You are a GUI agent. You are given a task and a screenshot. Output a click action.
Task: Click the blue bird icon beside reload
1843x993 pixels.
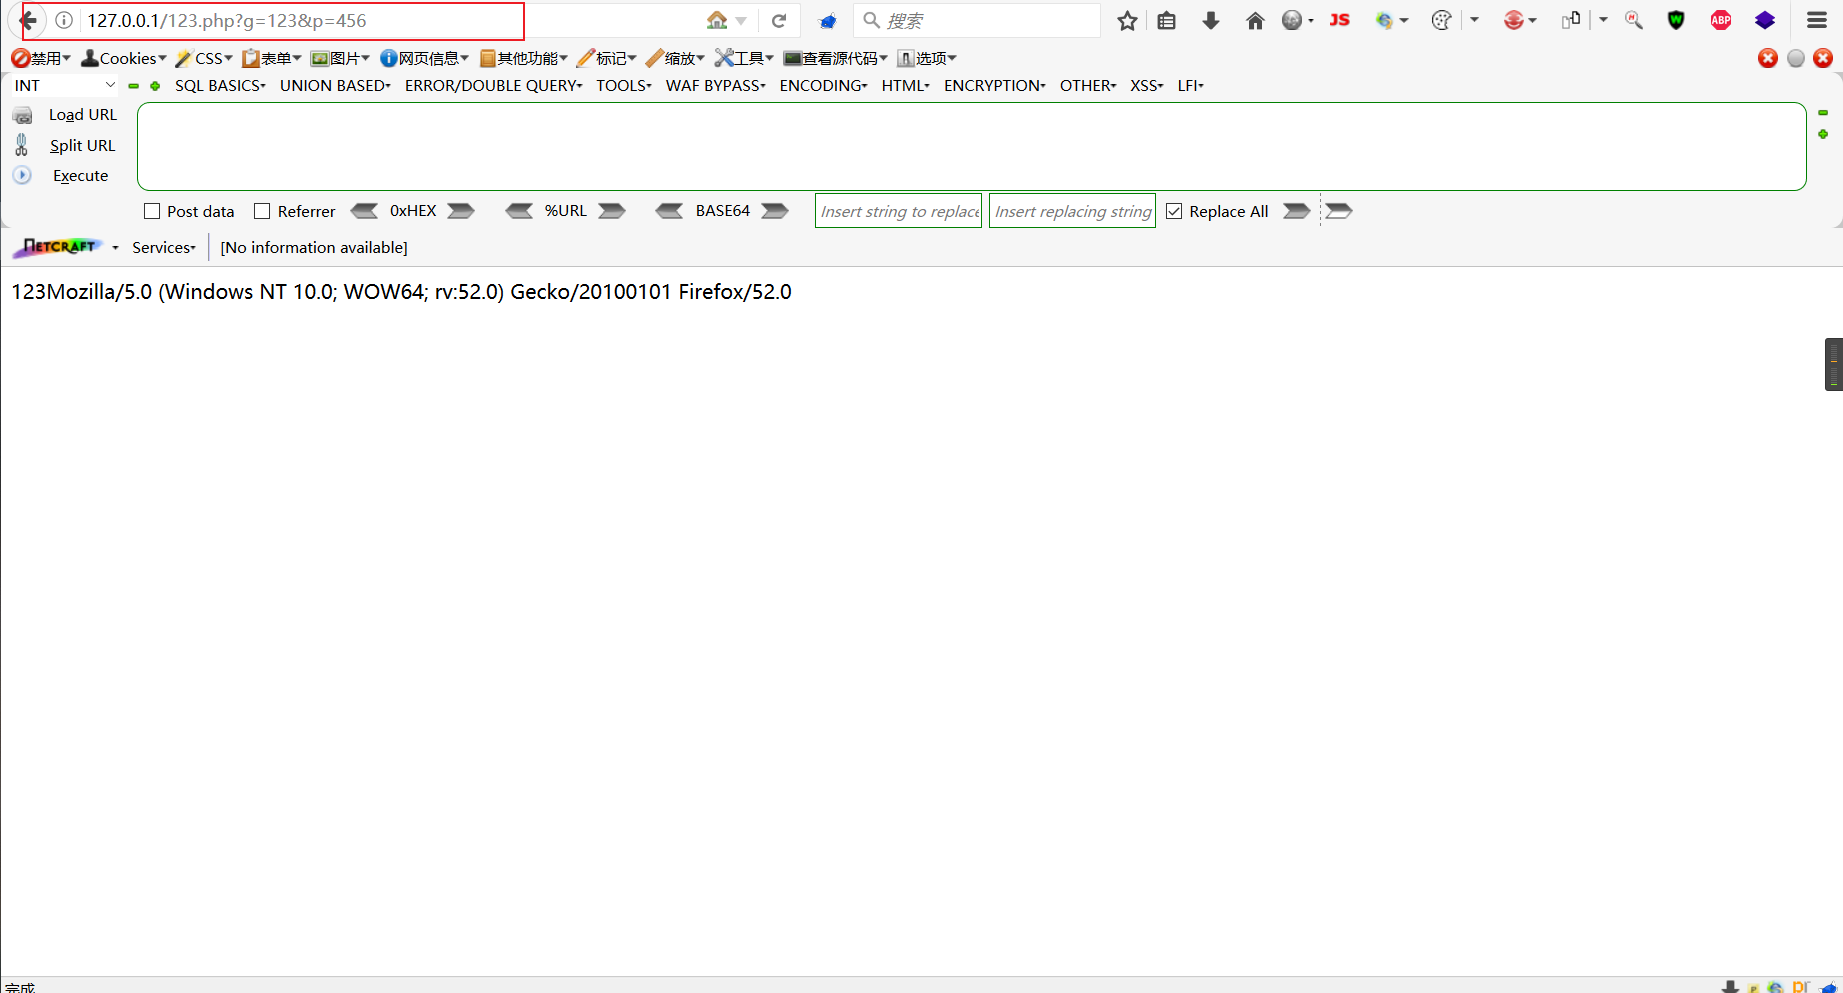point(828,21)
